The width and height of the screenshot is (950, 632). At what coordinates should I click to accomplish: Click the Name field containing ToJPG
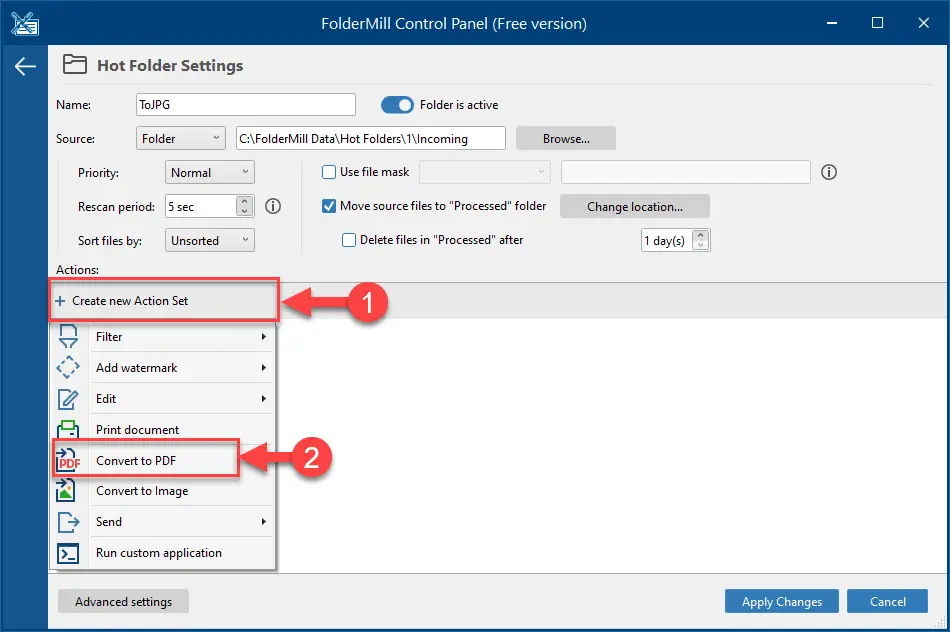pyautogui.click(x=246, y=105)
